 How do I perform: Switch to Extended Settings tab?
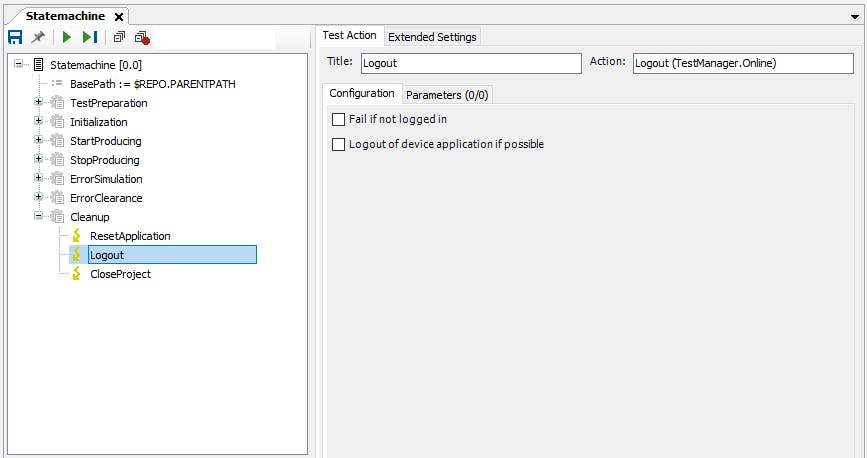pyautogui.click(x=432, y=37)
